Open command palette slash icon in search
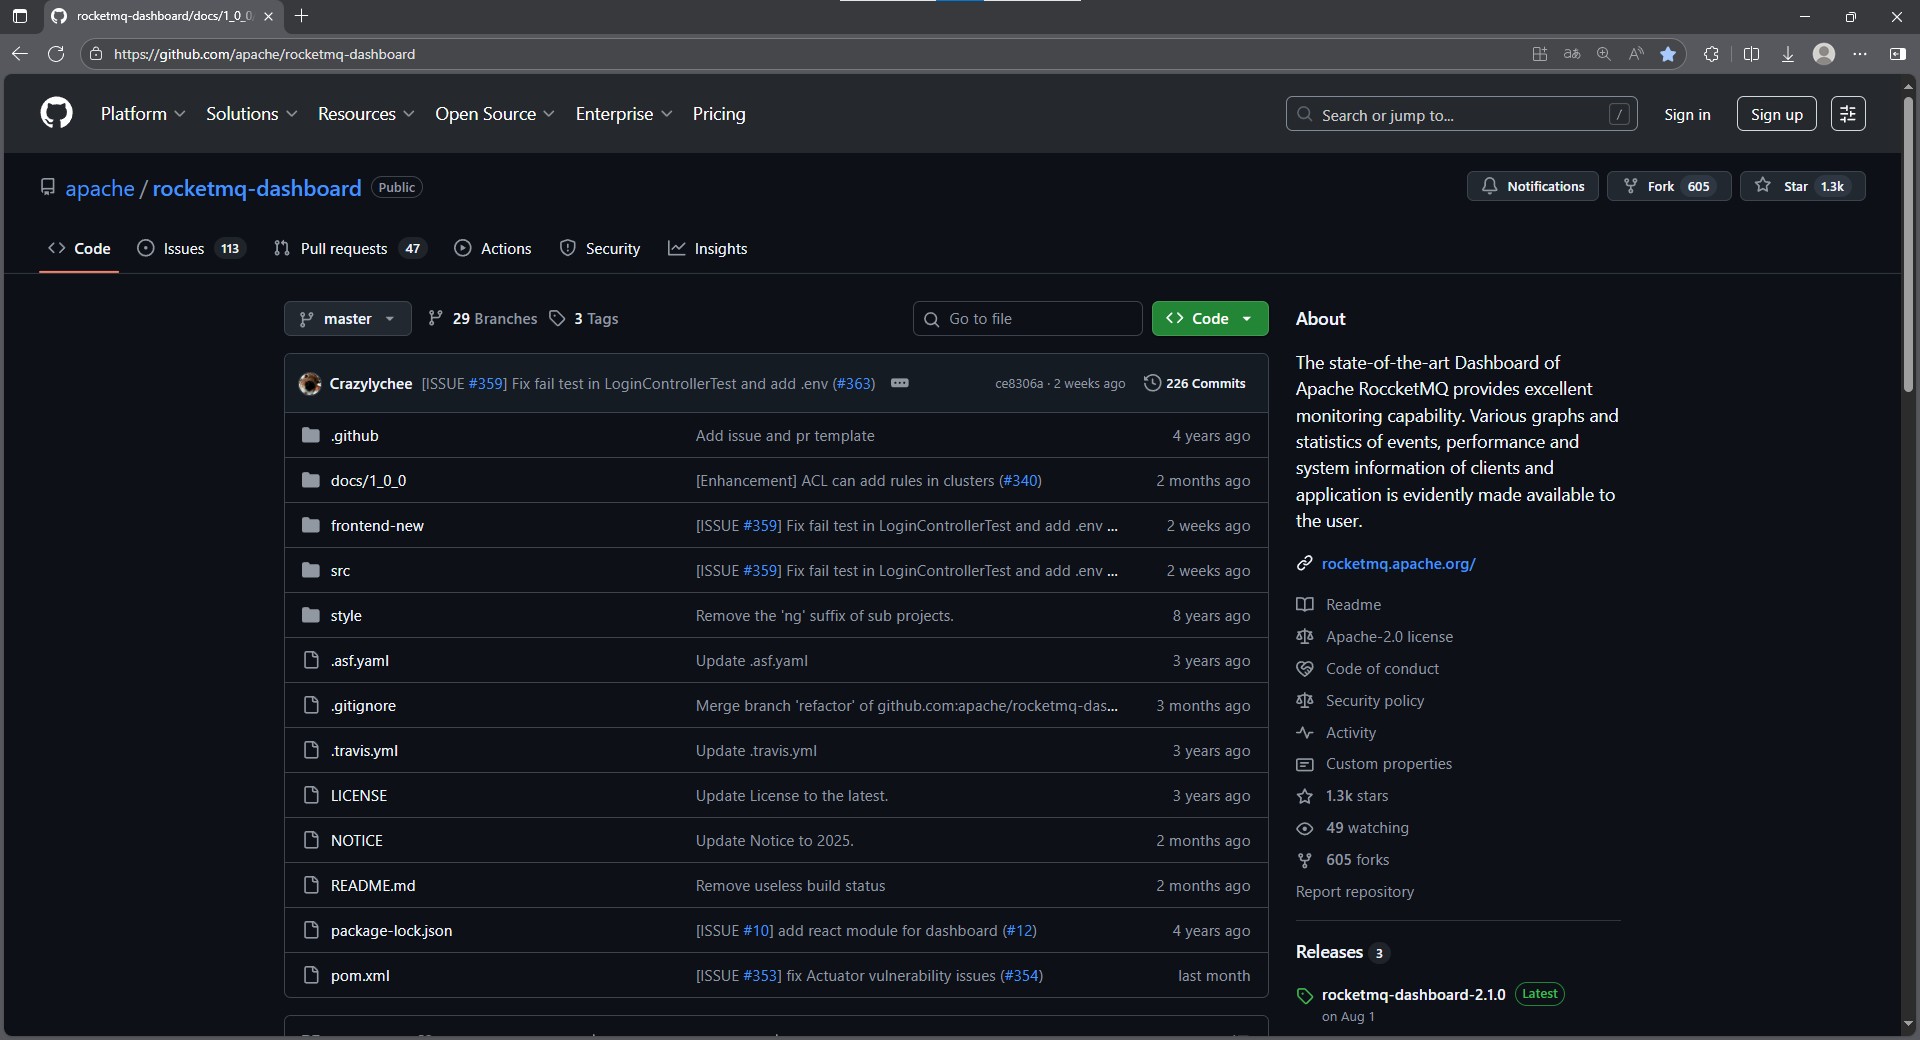Screen dimensions: 1920x1040 pyautogui.click(x=1620, y=114)
